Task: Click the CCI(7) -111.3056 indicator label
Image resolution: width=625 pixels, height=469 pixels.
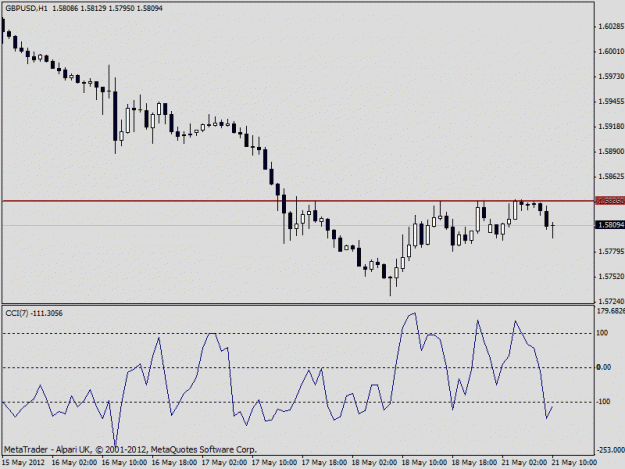Action: pos(34,313)
